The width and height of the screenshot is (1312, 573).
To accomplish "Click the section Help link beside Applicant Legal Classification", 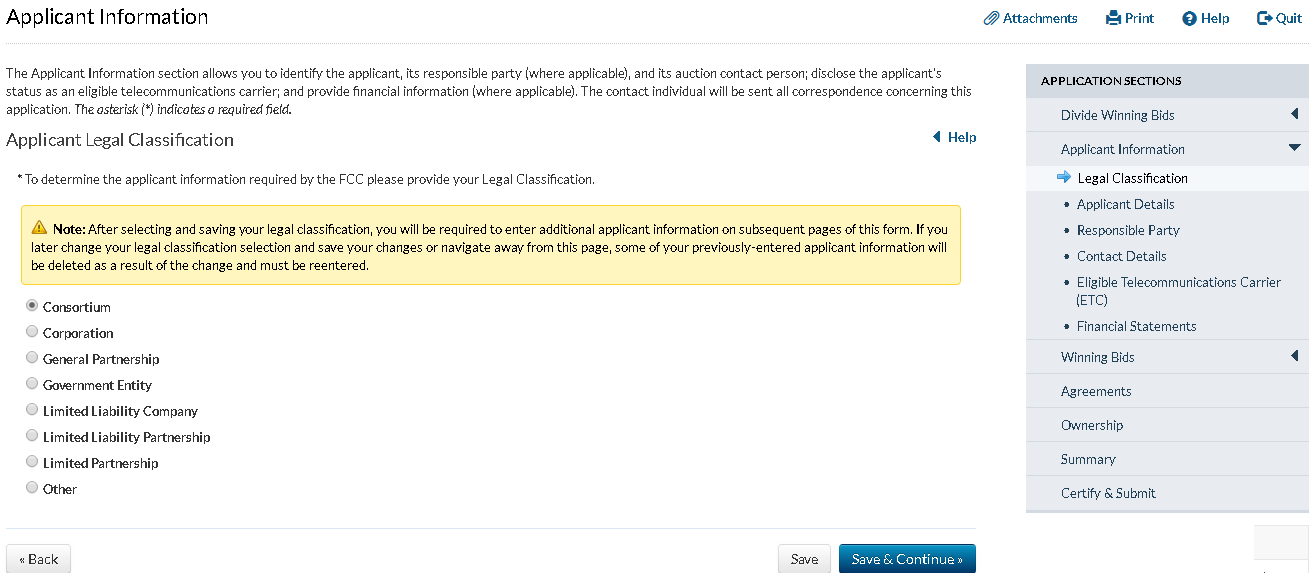I will pos(954,137).
